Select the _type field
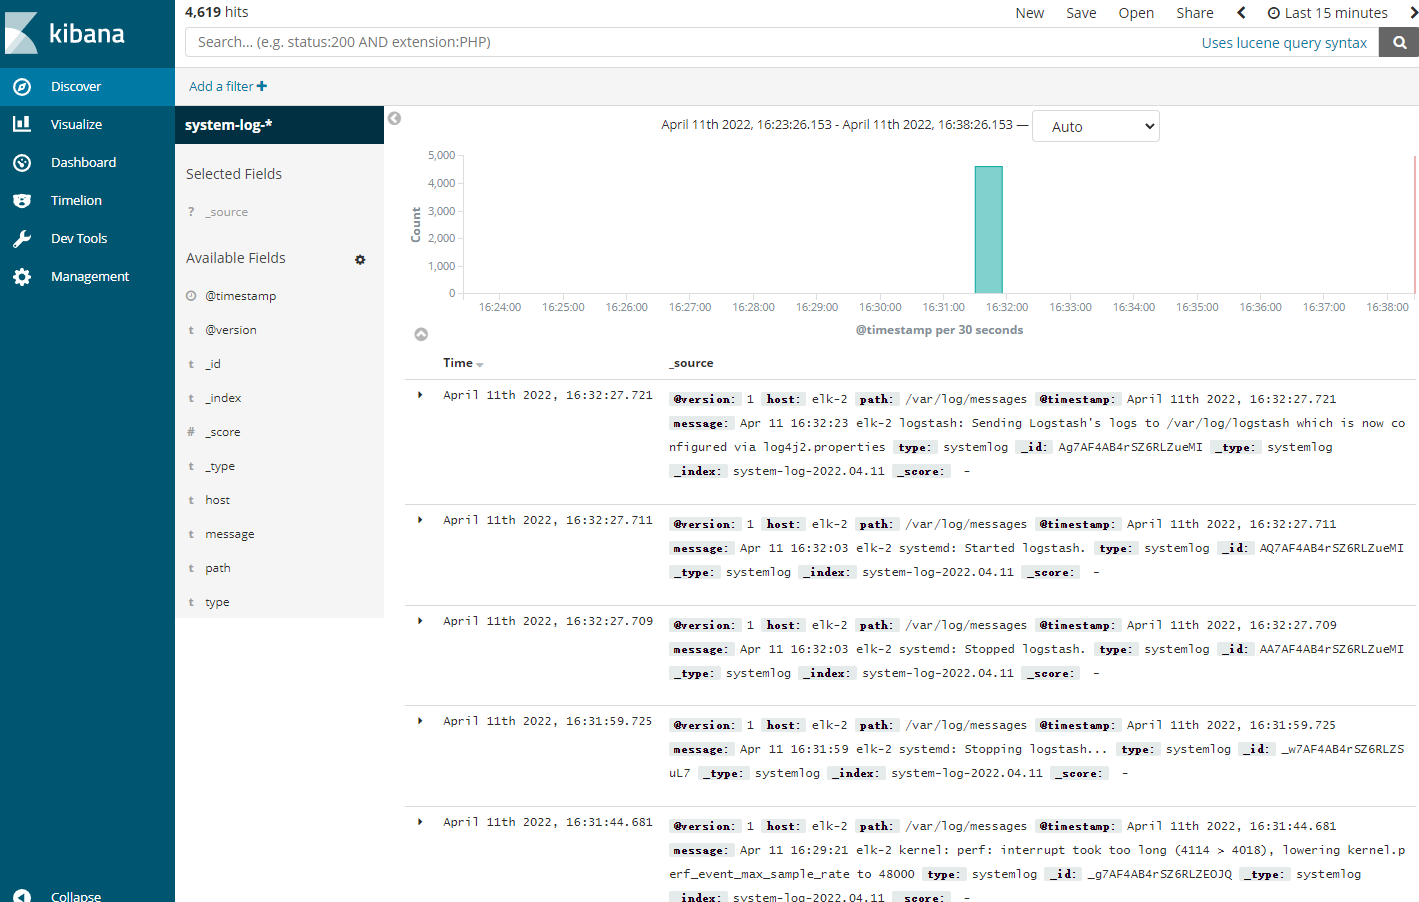1419x902 pixels. click(220, 466)
